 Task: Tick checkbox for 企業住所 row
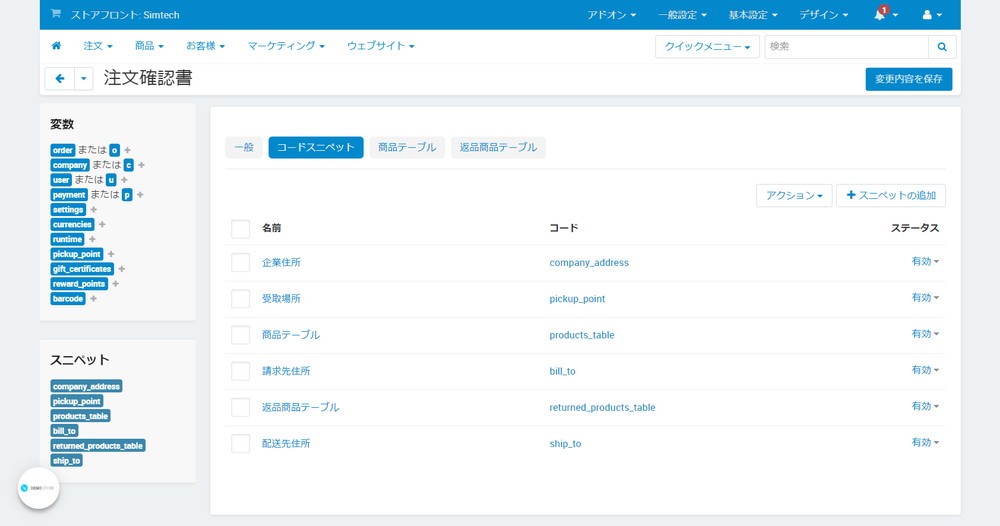[240, 263]
